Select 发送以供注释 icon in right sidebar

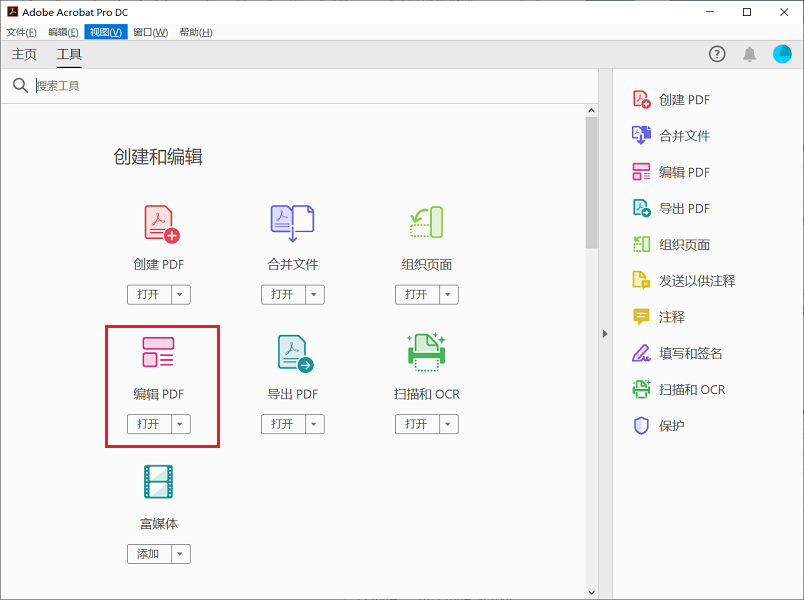(x=641, y=281)
